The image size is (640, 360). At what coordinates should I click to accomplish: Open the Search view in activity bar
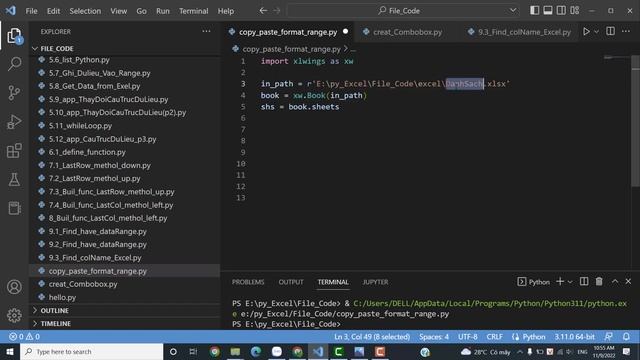coord(14,64)
